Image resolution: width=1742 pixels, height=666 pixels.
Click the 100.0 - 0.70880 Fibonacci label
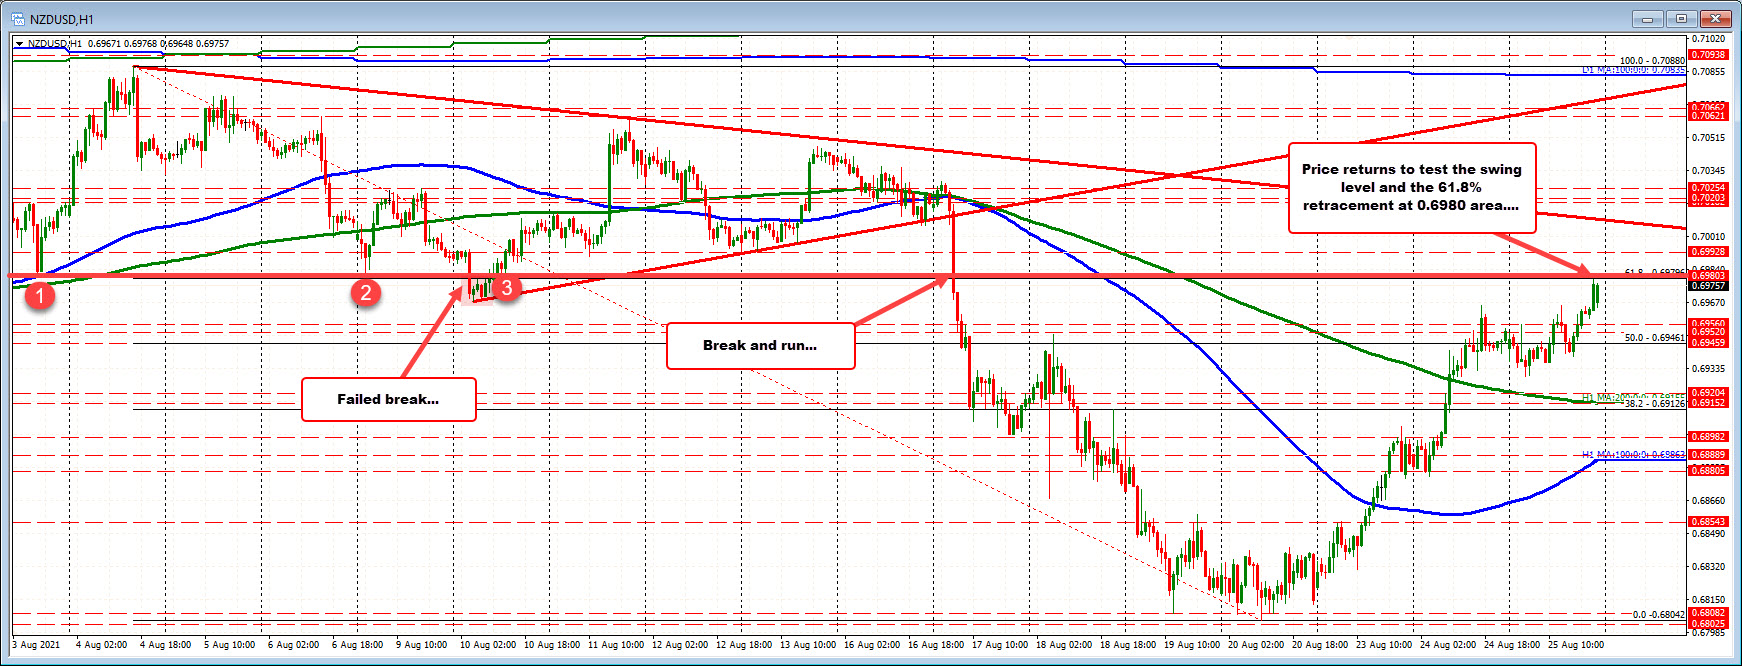[1651, 61]
